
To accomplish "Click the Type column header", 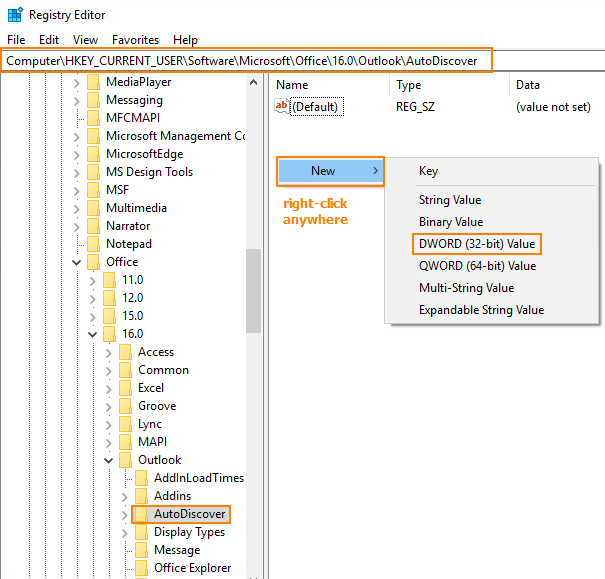I will (409, 85).
